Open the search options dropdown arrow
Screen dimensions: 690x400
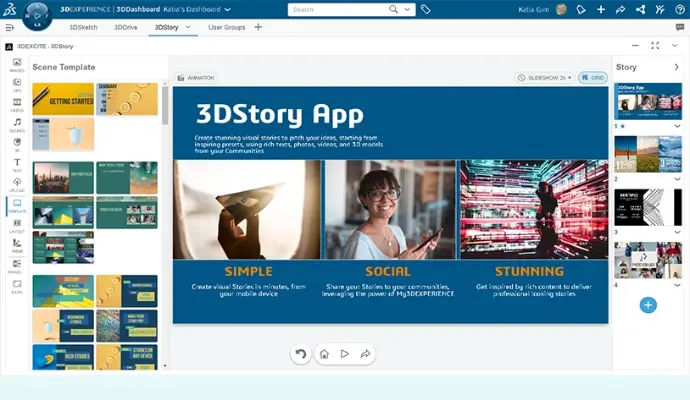(x=407, y=9)
